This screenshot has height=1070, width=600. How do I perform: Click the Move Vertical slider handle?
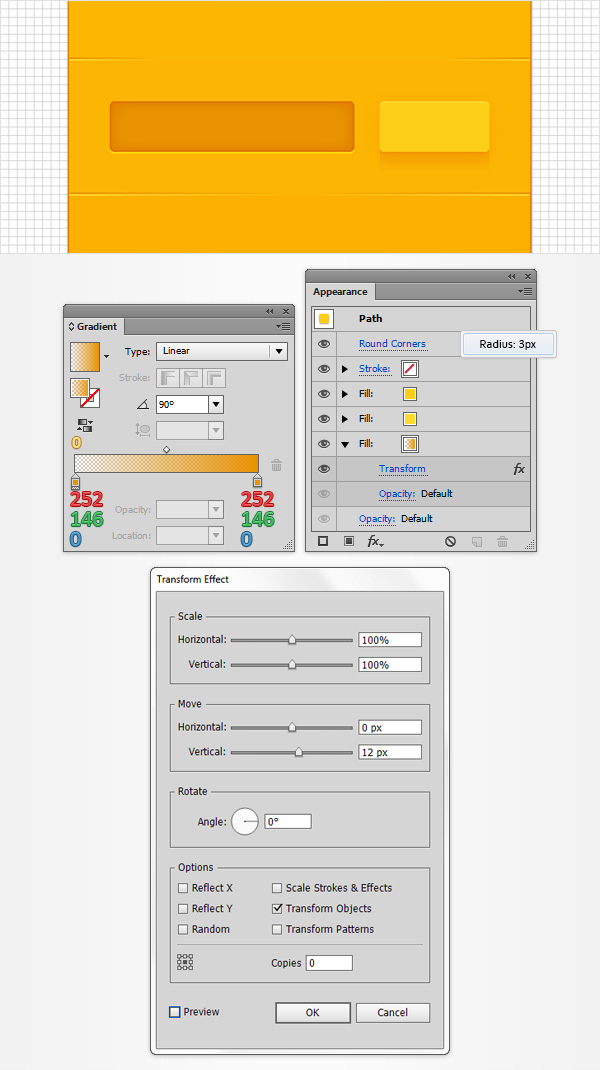click(x=298, y=752)
